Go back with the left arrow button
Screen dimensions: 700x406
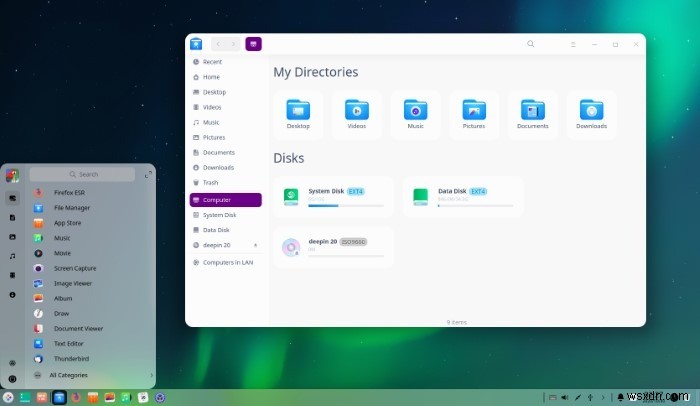click(x=218, y=44)
